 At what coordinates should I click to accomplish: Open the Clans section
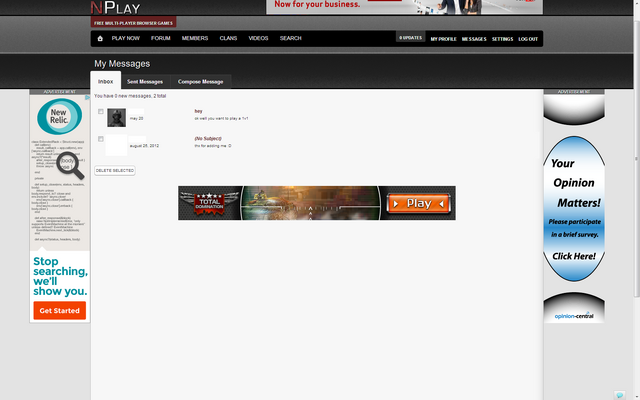(228, 38)
